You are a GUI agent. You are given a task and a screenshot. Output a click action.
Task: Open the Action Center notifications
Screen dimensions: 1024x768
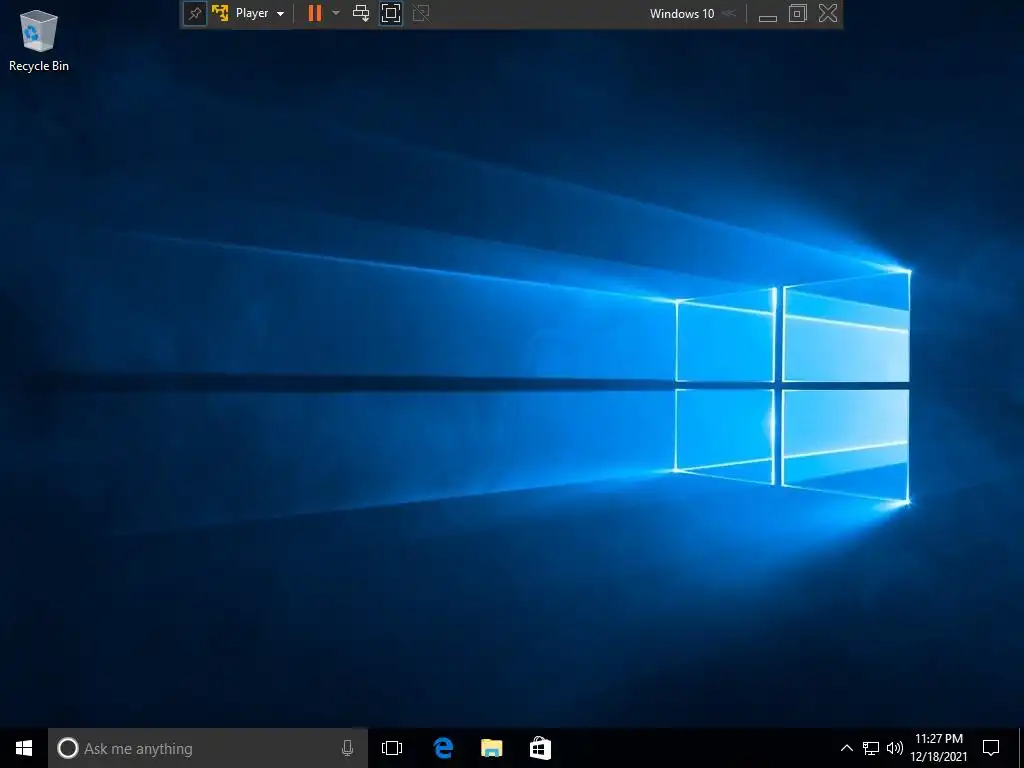991,748
